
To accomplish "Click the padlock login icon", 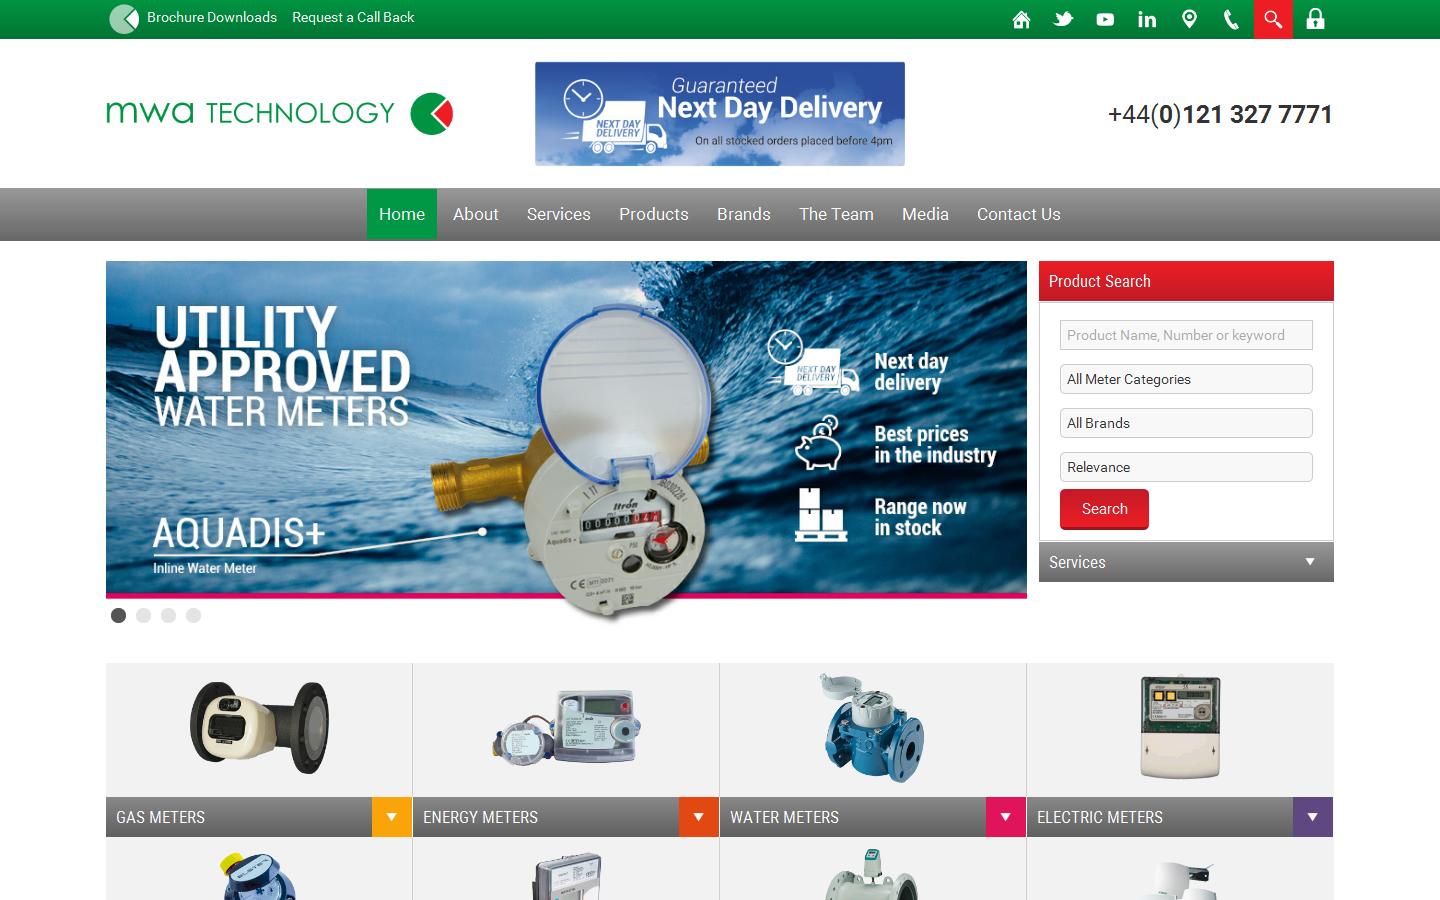I will [x=1315, y=19].
